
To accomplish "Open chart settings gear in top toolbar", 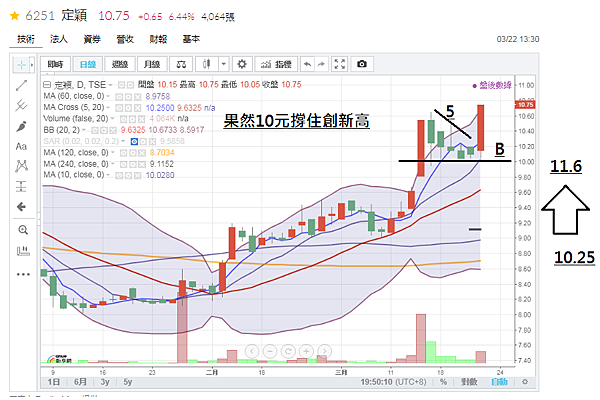I will point(242,64).
